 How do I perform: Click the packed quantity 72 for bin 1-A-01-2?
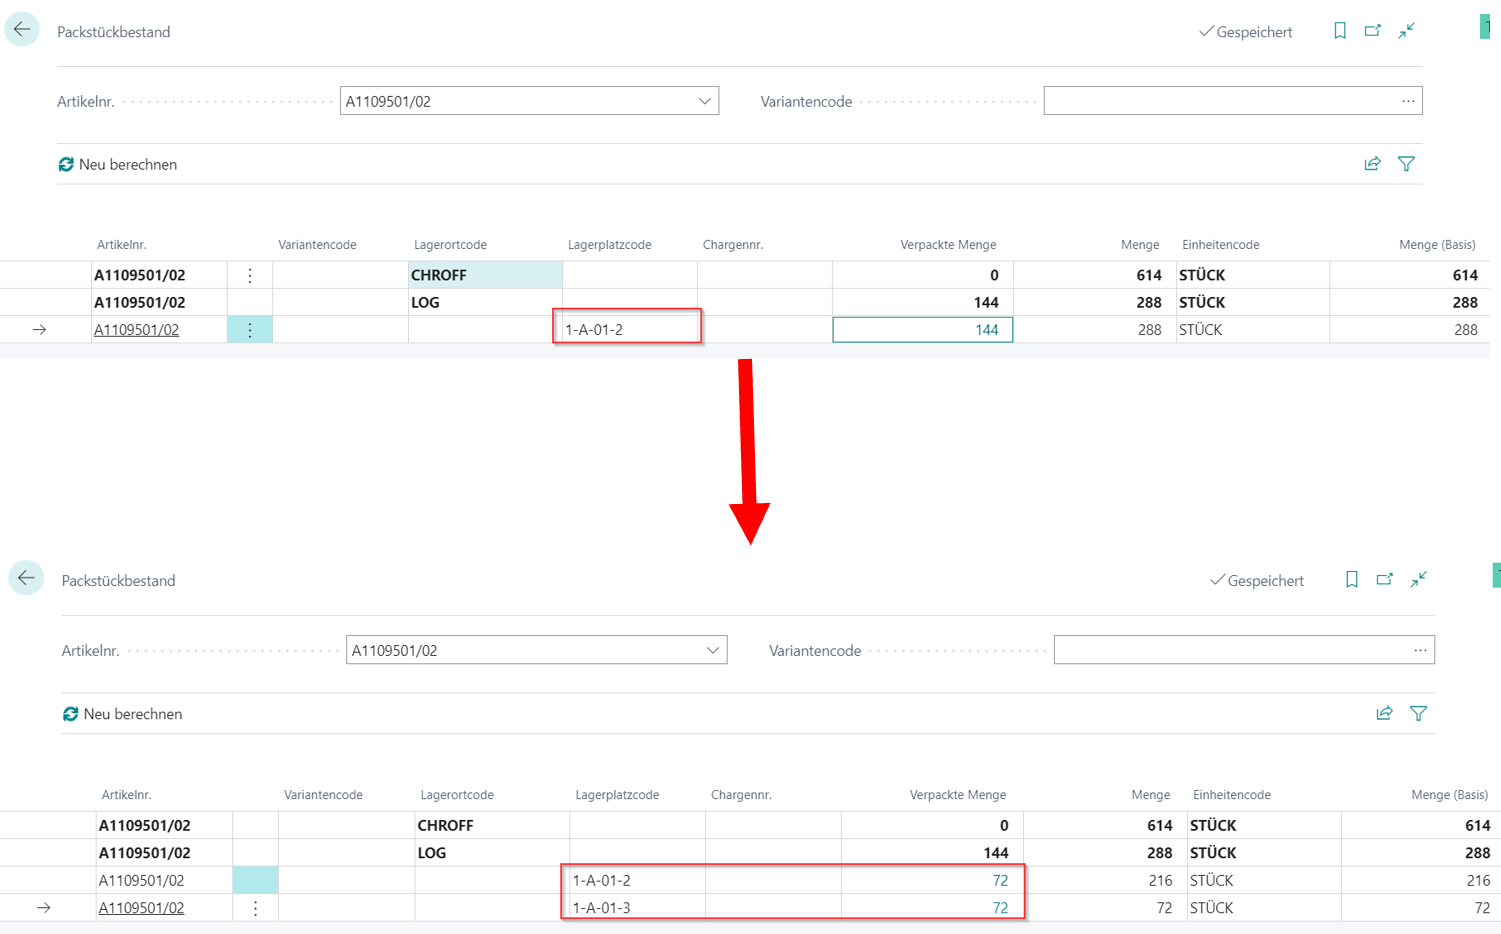(x=999, y=881)
